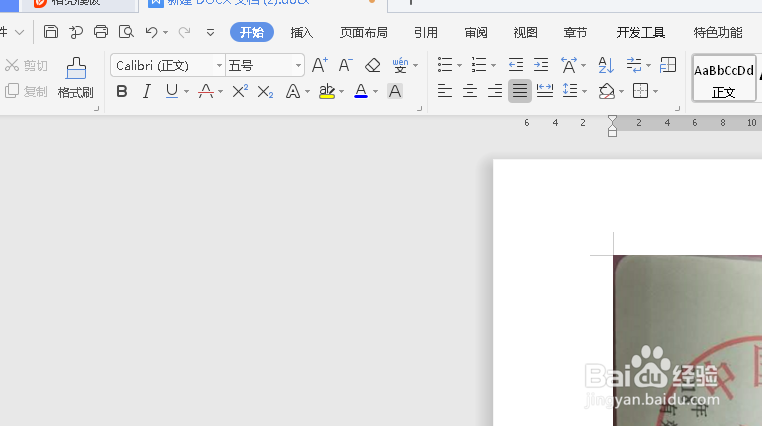
Task: Align text right
Action: coord(495,91)
